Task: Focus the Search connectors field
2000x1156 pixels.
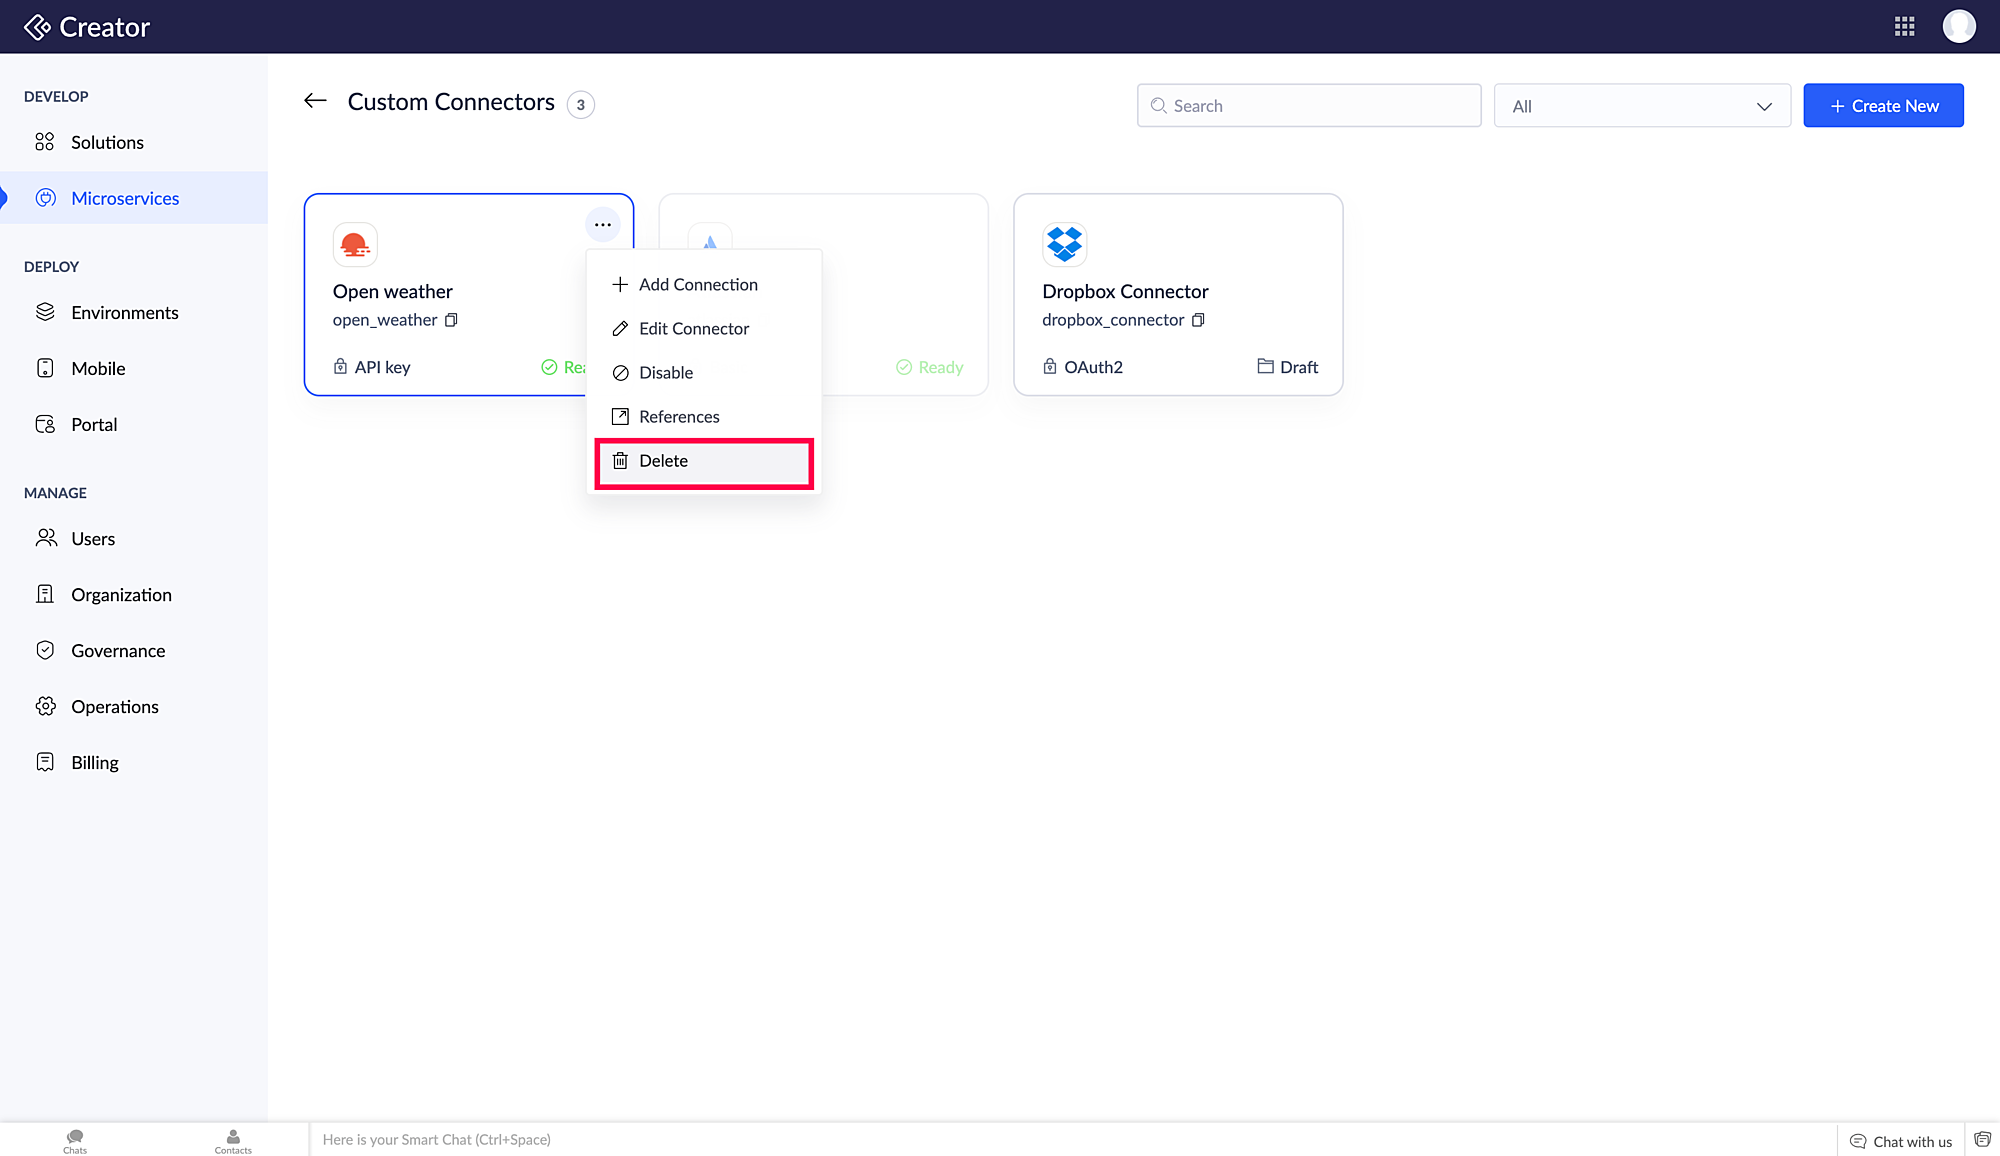Action: coord(1308,106)
